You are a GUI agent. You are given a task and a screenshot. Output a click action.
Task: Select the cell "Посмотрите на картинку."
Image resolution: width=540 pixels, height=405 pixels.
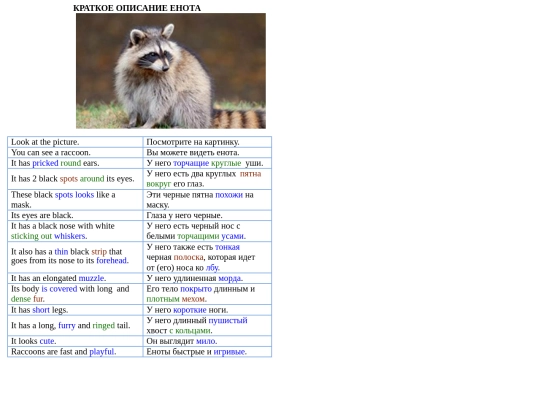[x=207, y=142]
